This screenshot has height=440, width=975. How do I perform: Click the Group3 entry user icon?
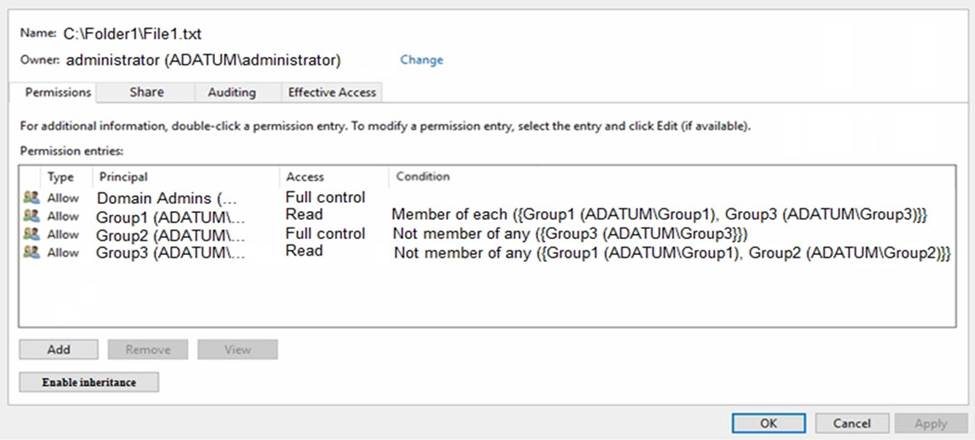[x=31, y=252]
